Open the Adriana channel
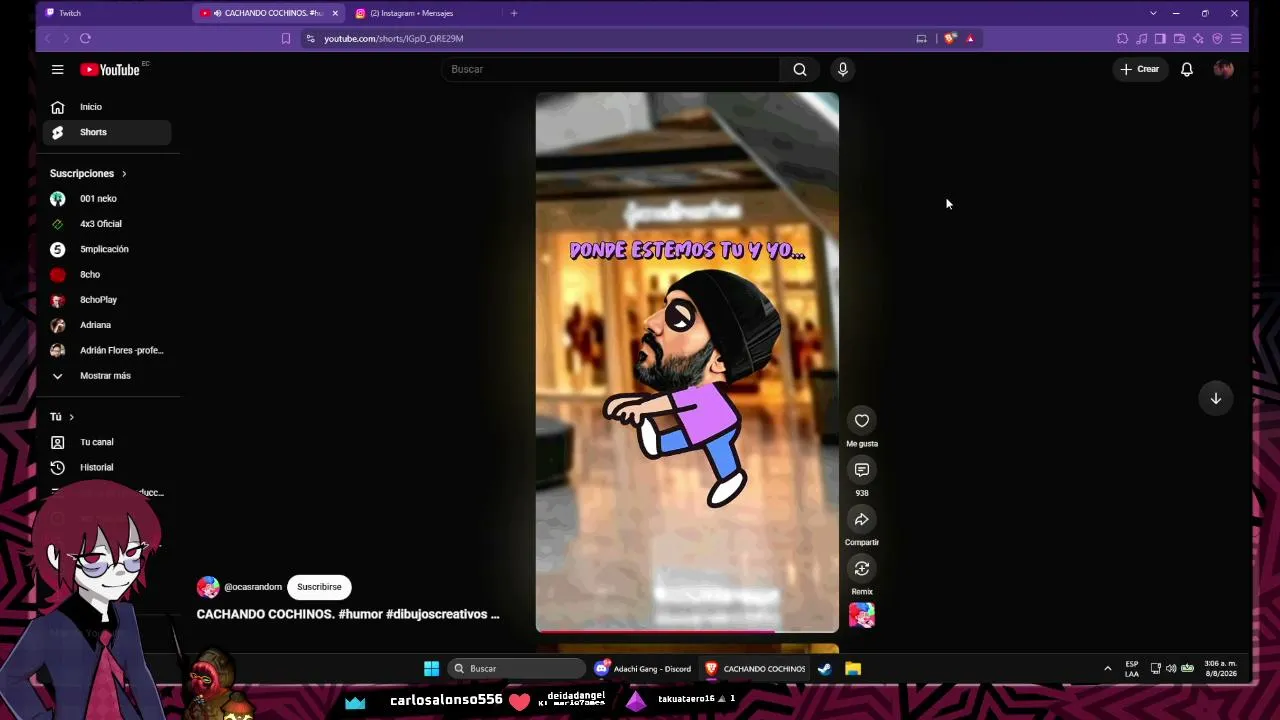Image resolution: width=1280 pixels, height=720 pixels. 107,325
